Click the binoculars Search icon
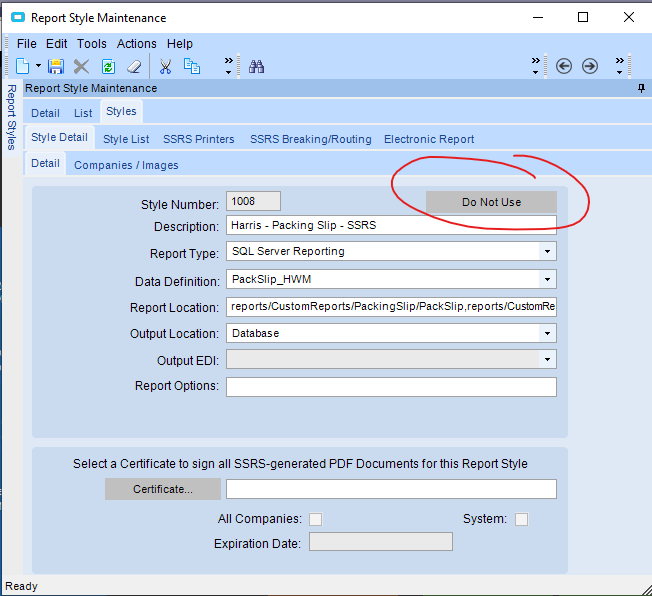Image resolution: width=652 pixels, height=596 pixels. pyautogui.click(x=256, y=66)
